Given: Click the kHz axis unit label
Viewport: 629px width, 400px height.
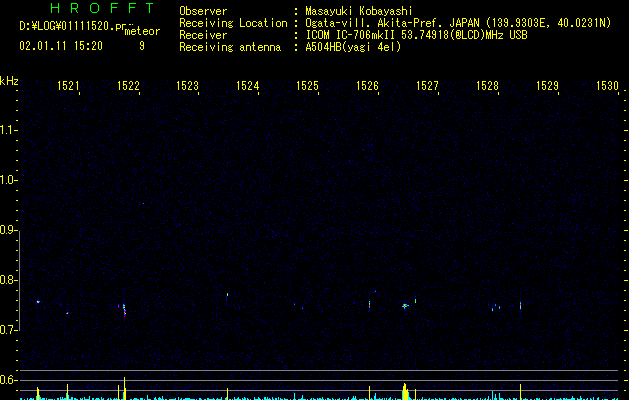Looking at the screenshot, I should coord(9,81).
